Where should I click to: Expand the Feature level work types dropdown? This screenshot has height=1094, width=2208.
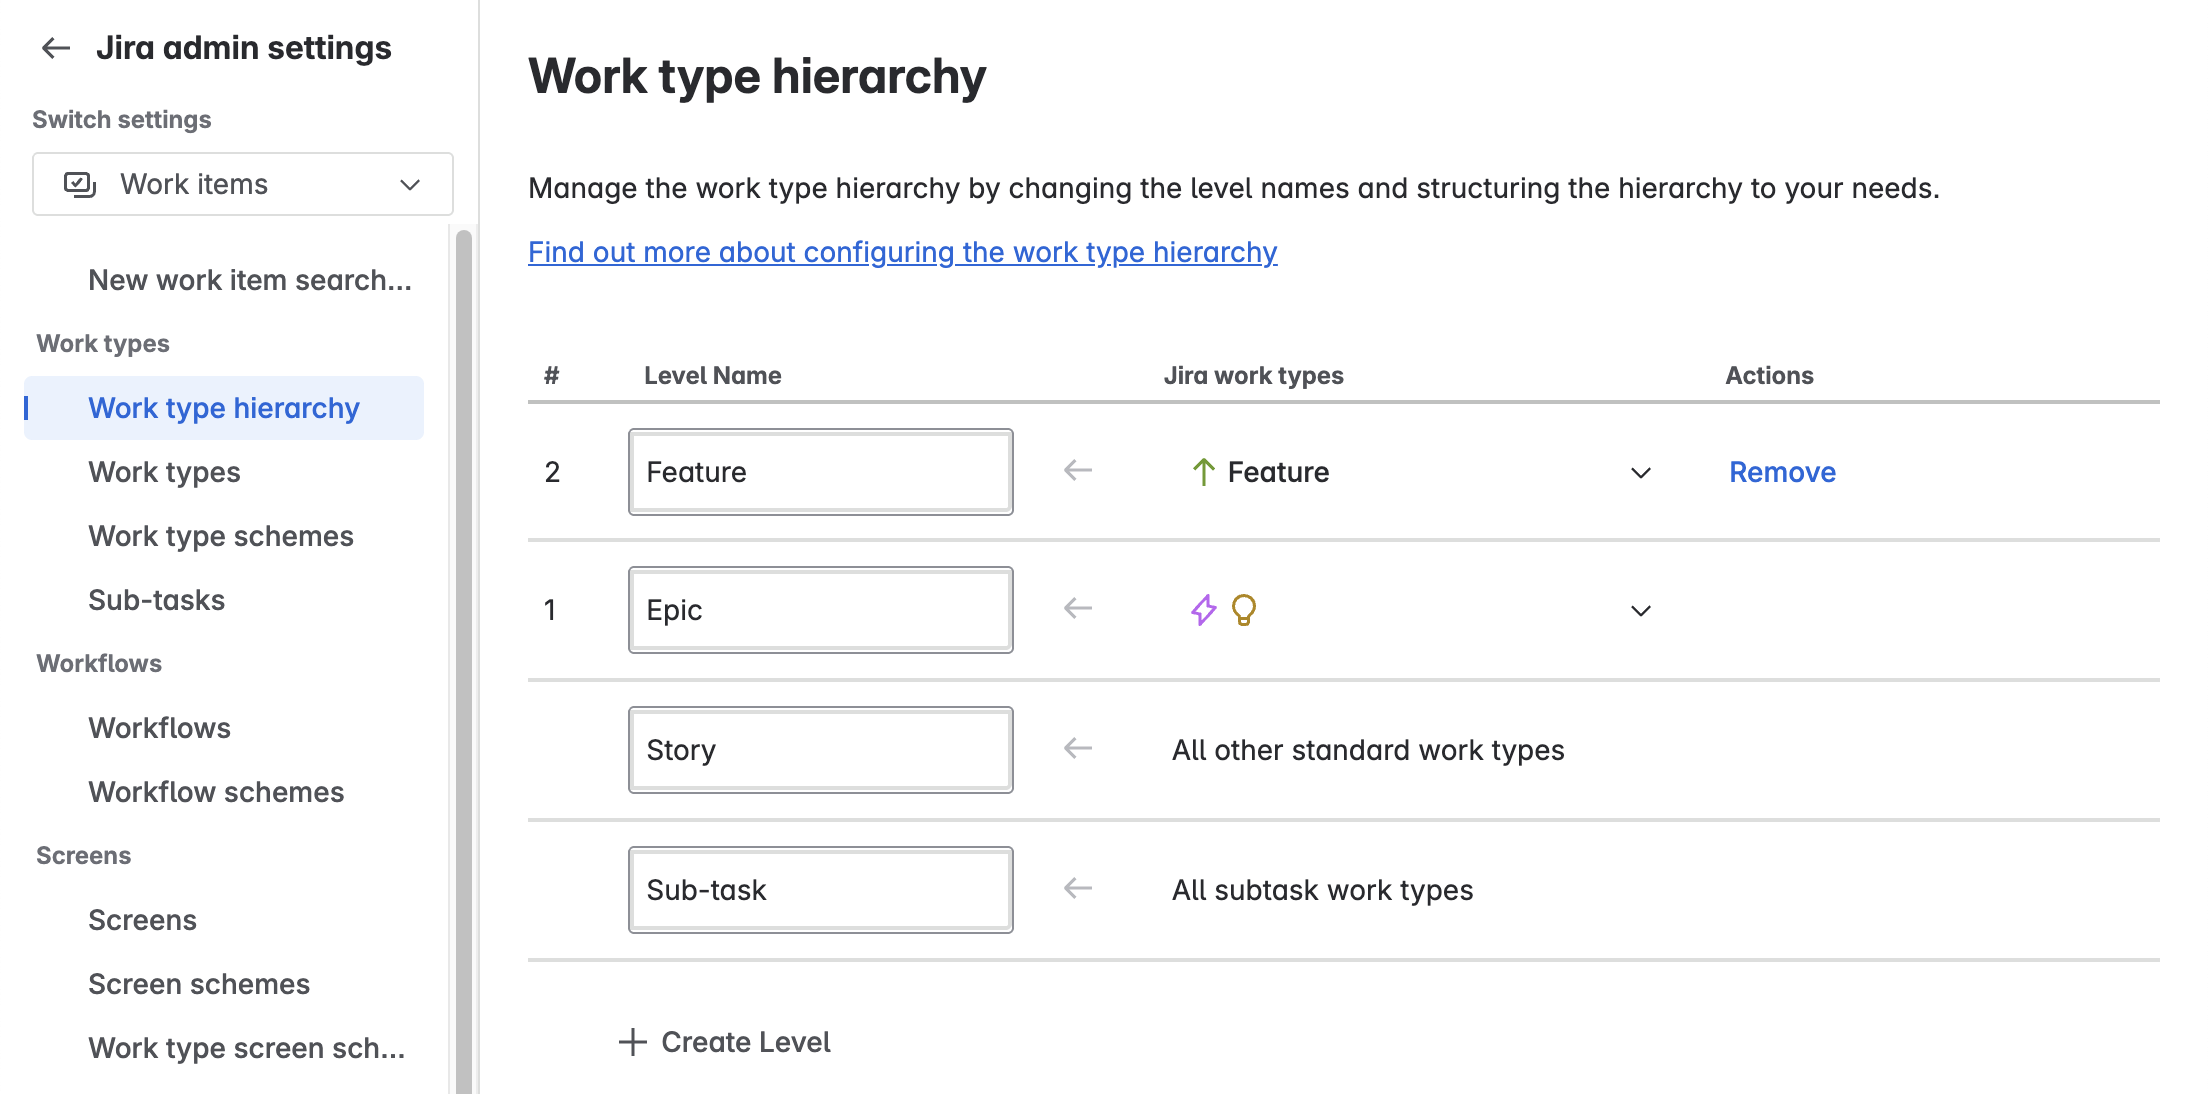pos(1640,472)
